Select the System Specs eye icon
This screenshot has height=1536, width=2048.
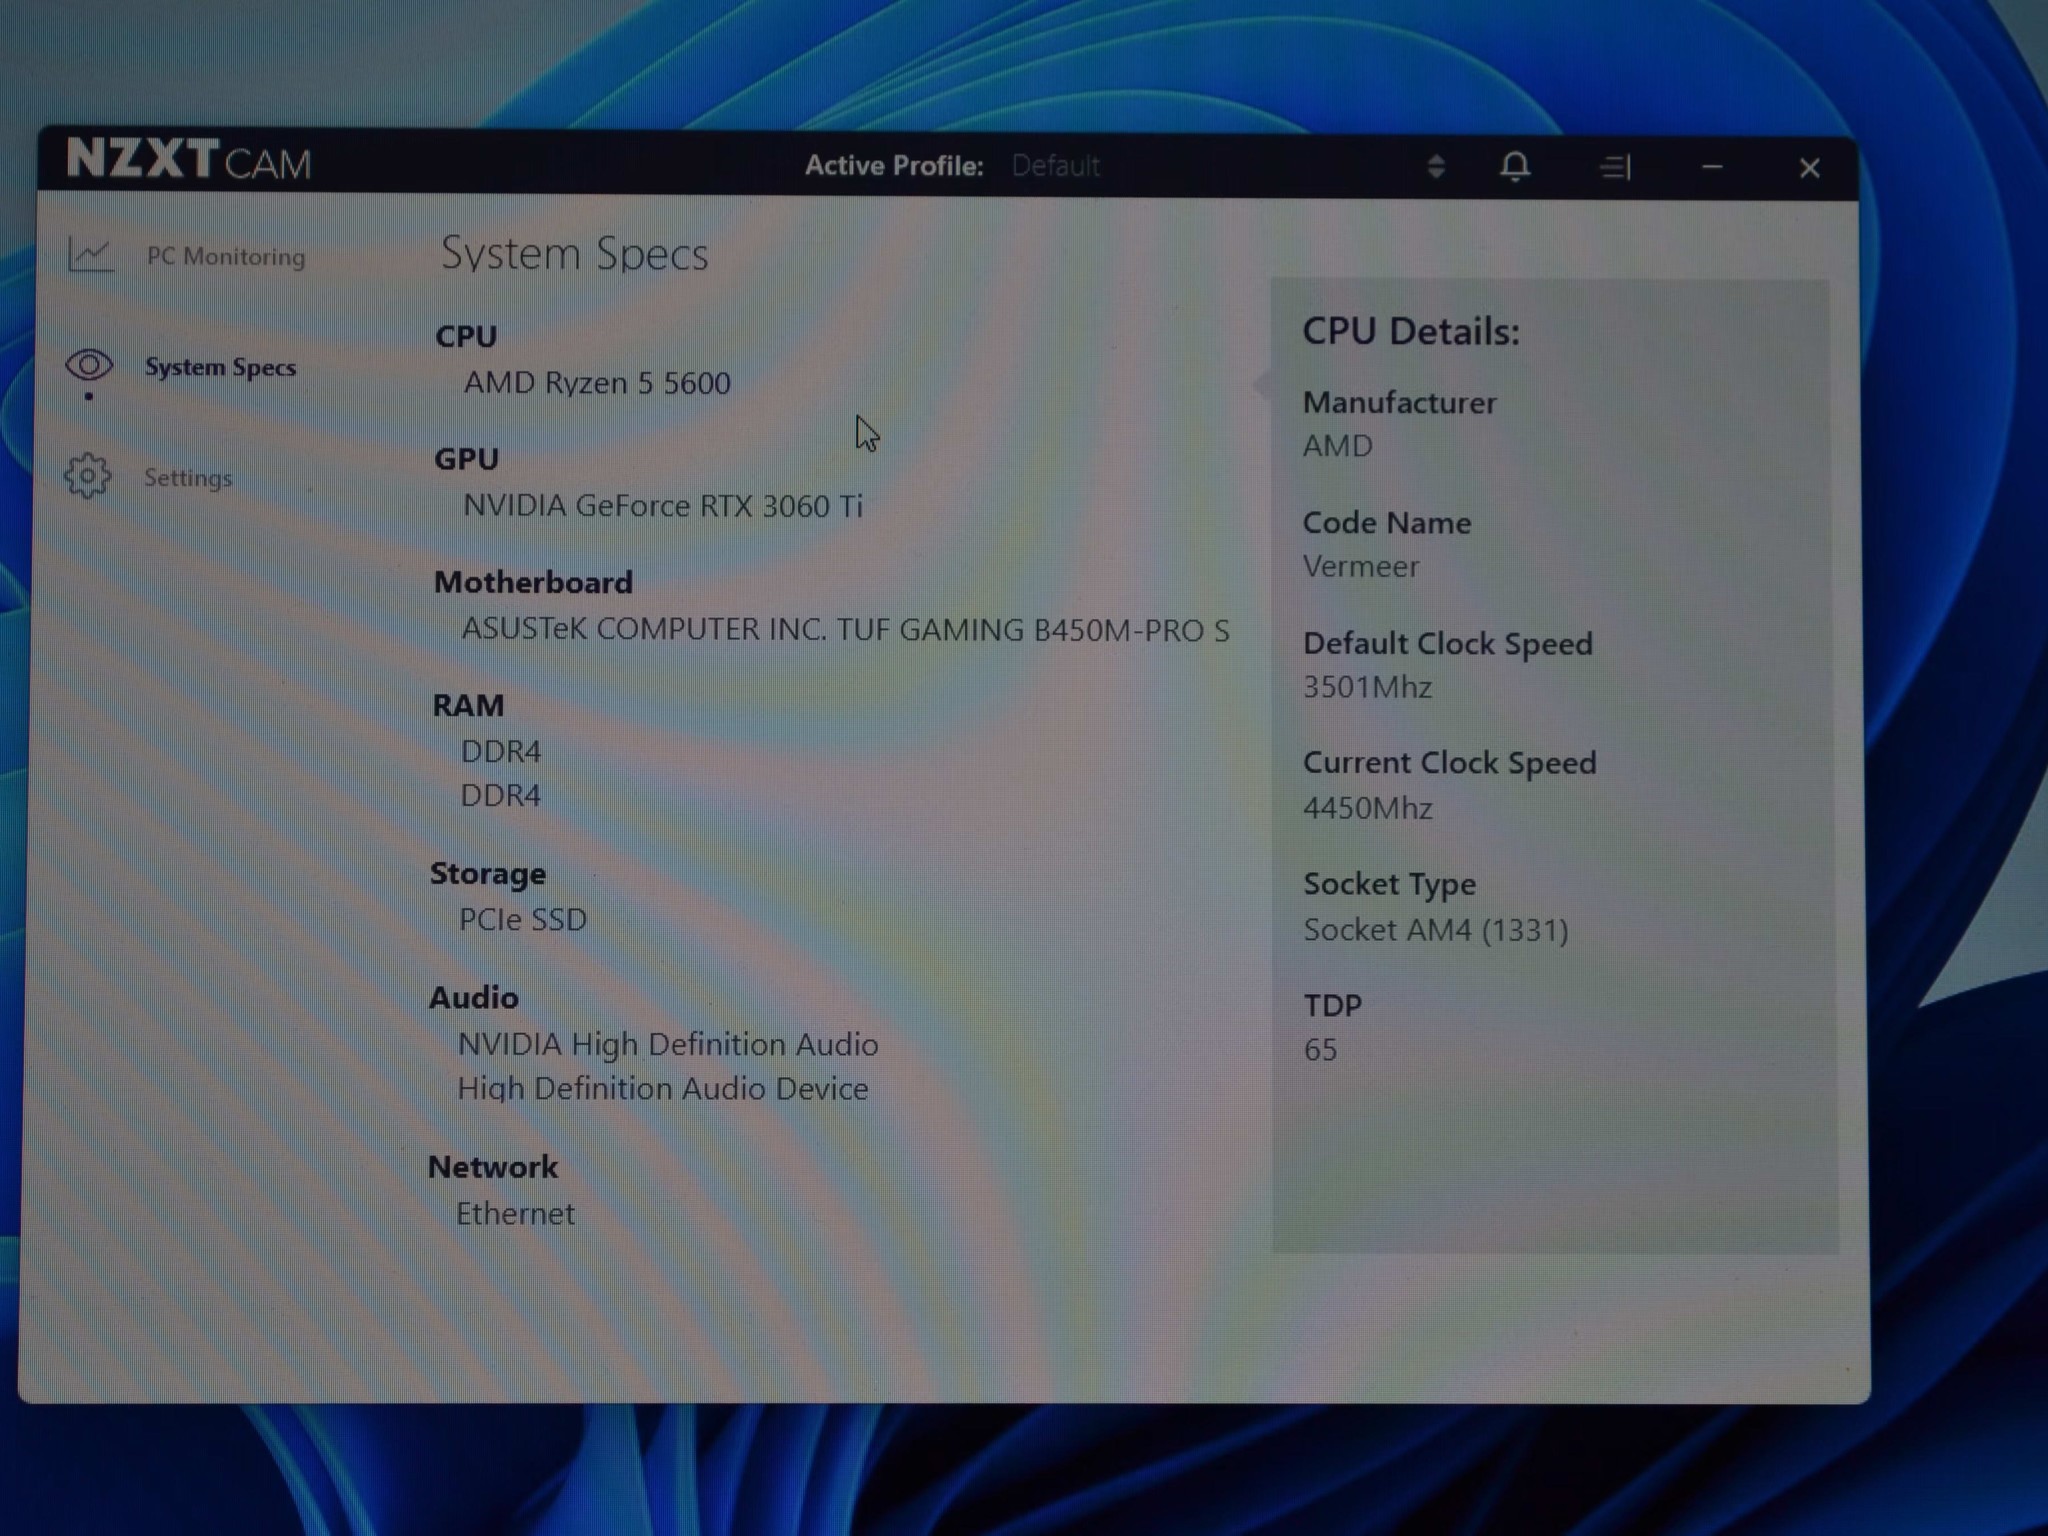point(89,365)
